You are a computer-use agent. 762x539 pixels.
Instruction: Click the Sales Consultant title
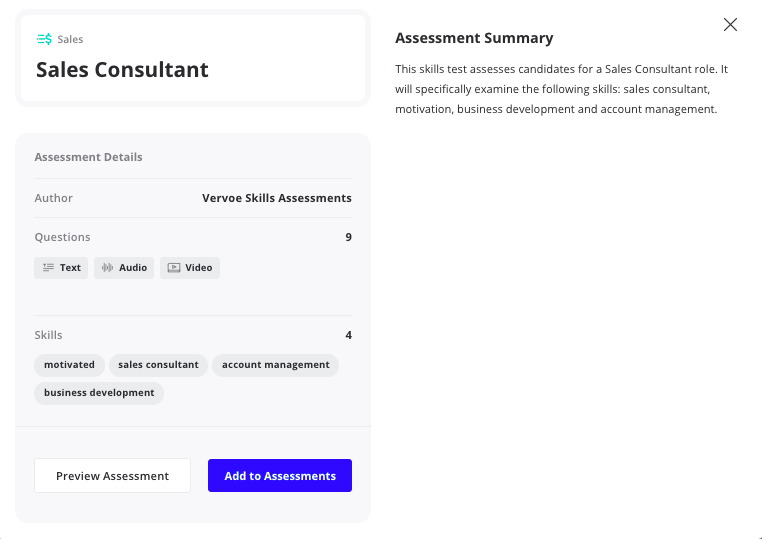(x=122, y=70)
